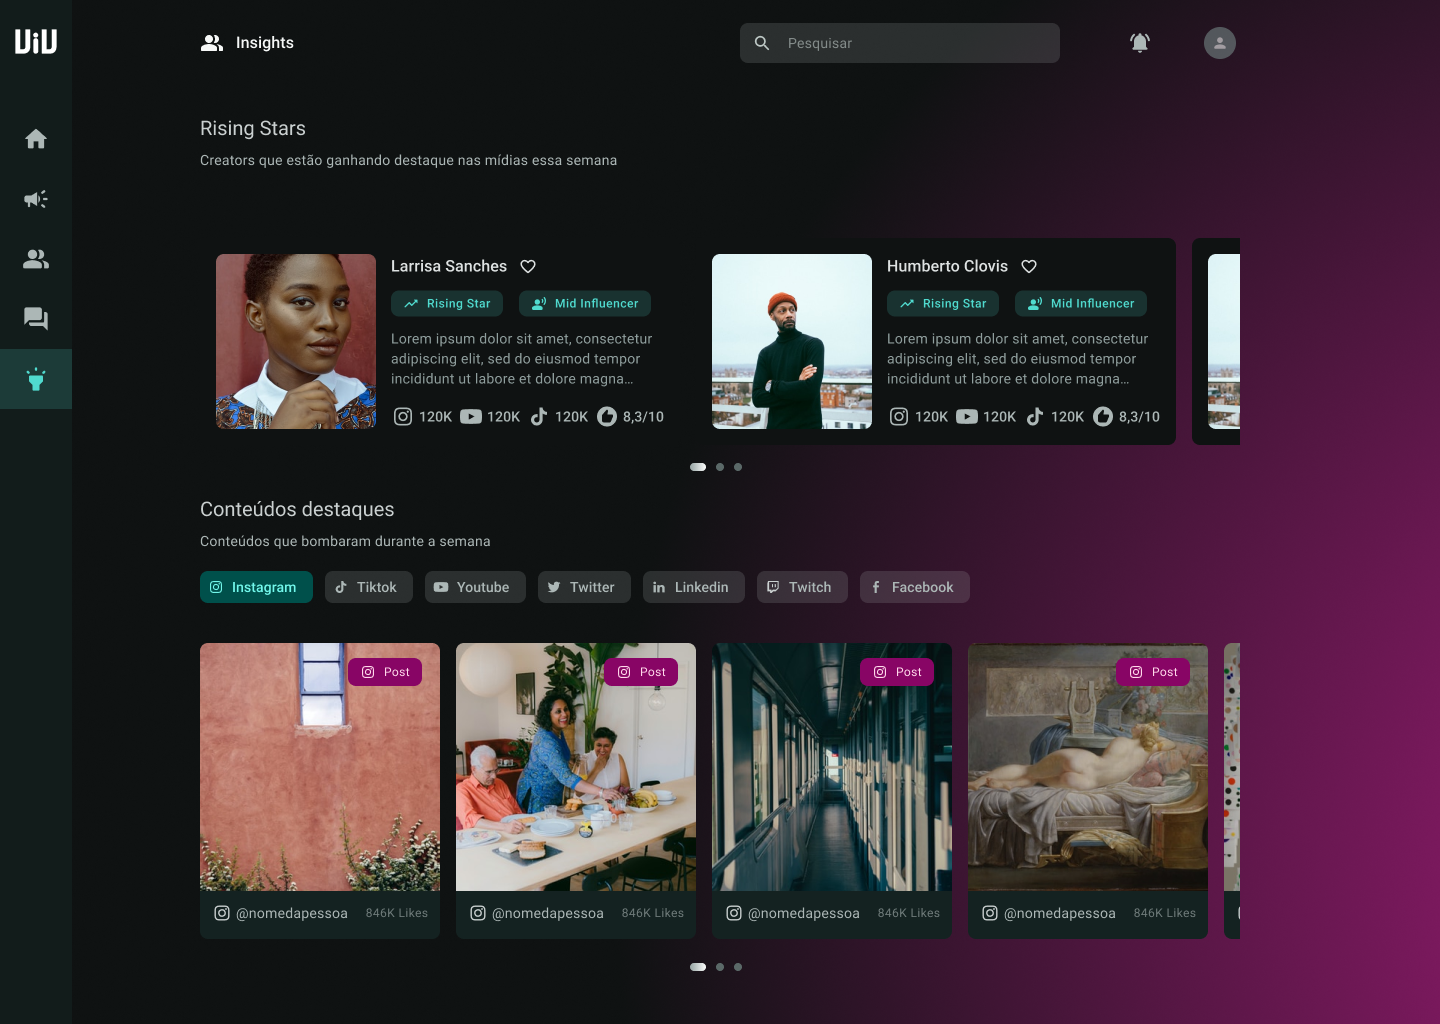Click the Conteúdos destaques heading

click(x=297, y=509)
